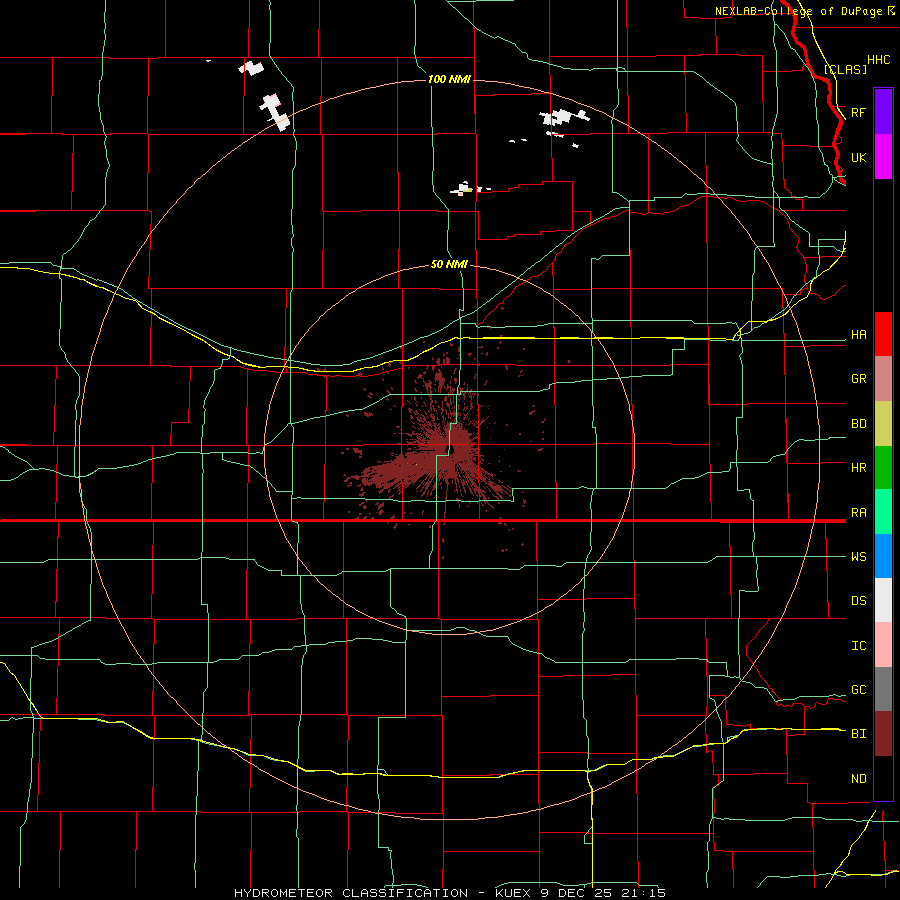Click the white DS legend swatch

[x=883, y=600]
